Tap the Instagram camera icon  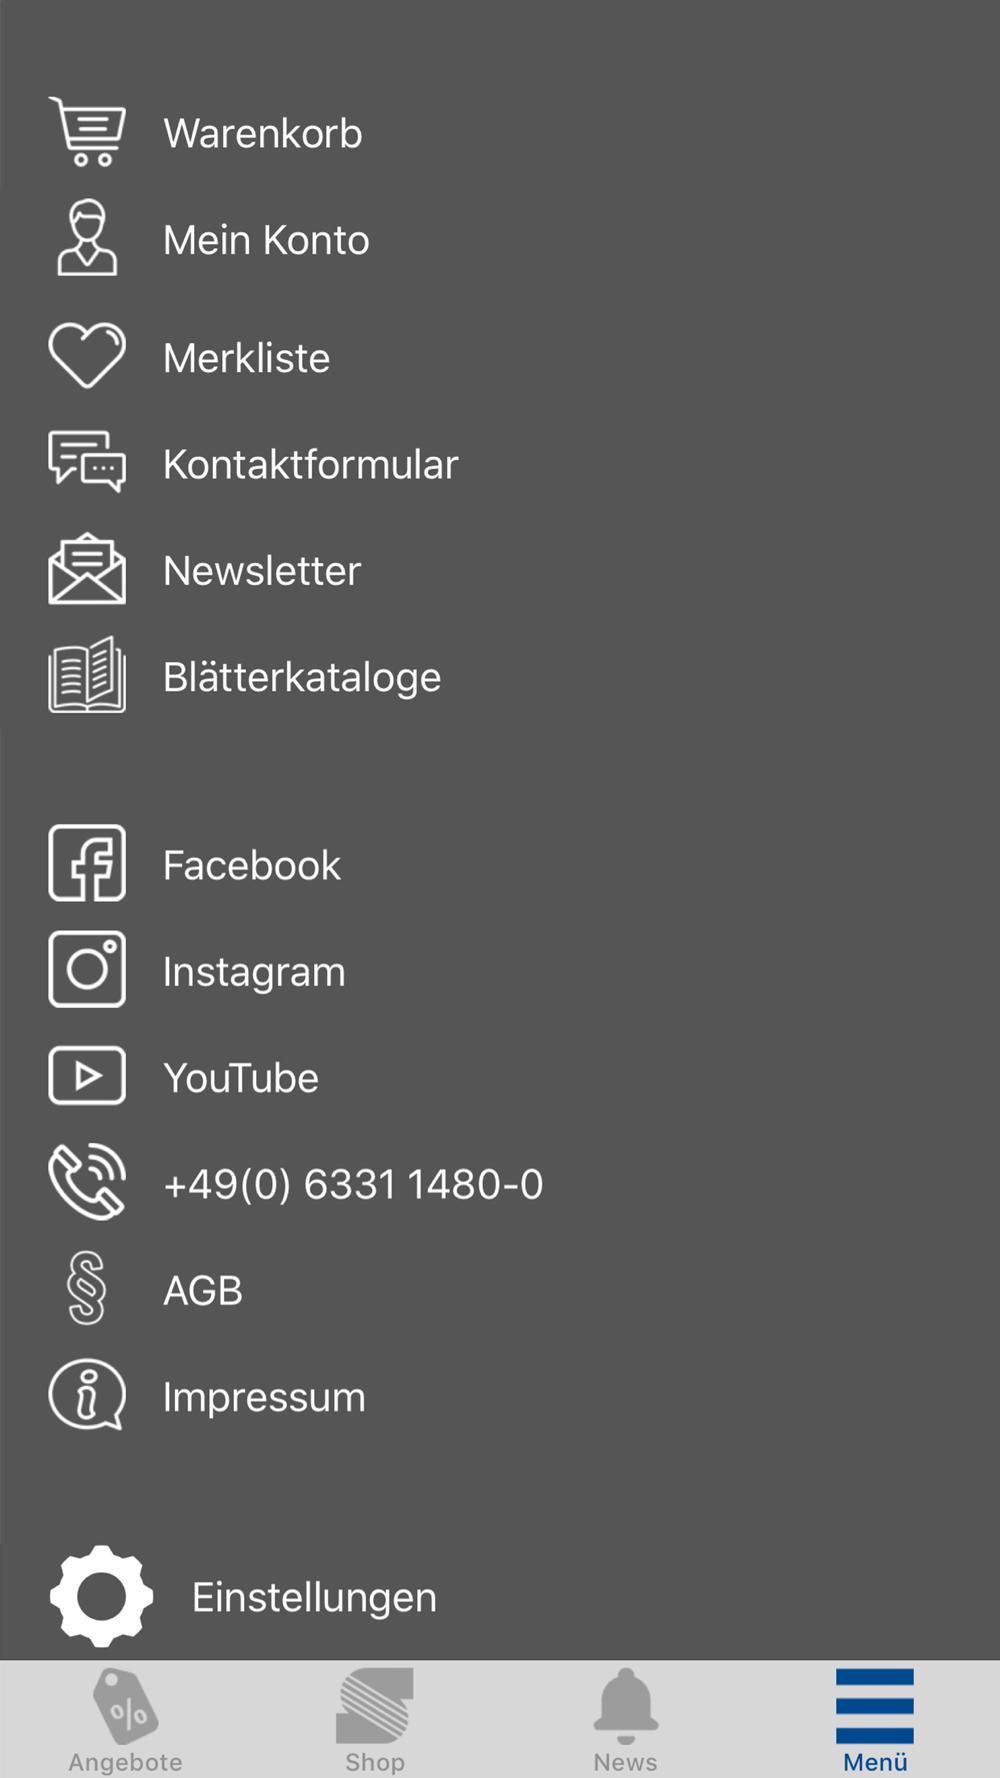(87, 969)
